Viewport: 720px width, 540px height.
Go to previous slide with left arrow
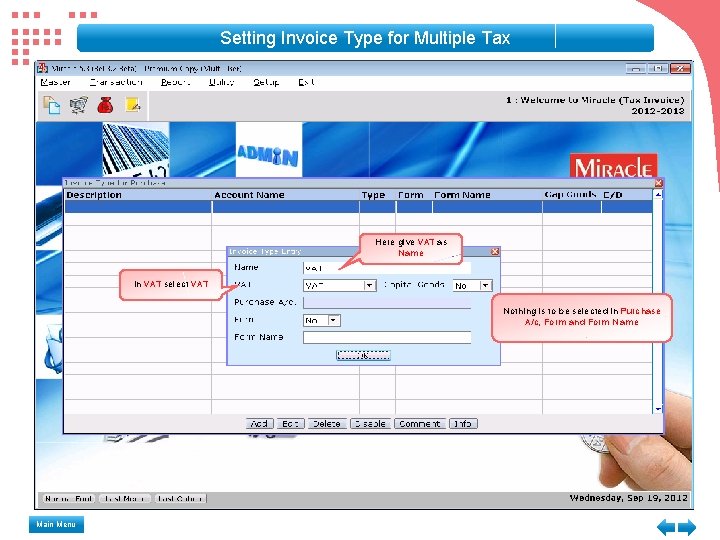click(x=666, y=527)
